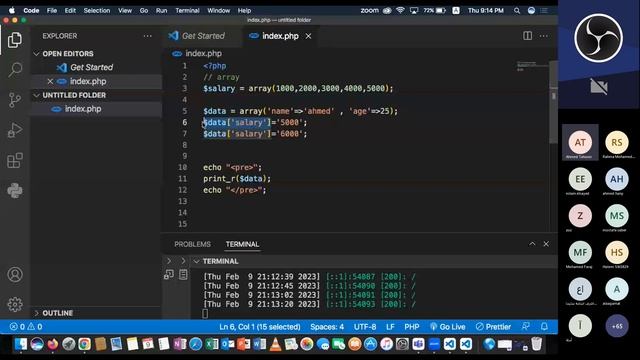
Task: Click the errors count in the status bar
Action: click(17, 327)
